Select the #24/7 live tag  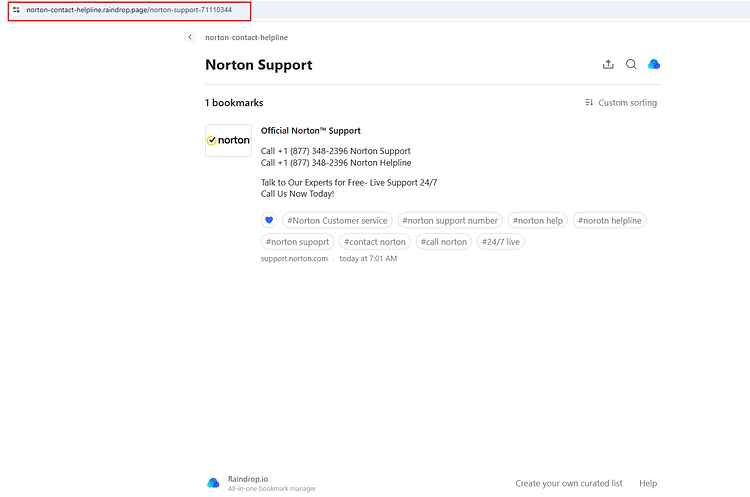tap(501, 242)
